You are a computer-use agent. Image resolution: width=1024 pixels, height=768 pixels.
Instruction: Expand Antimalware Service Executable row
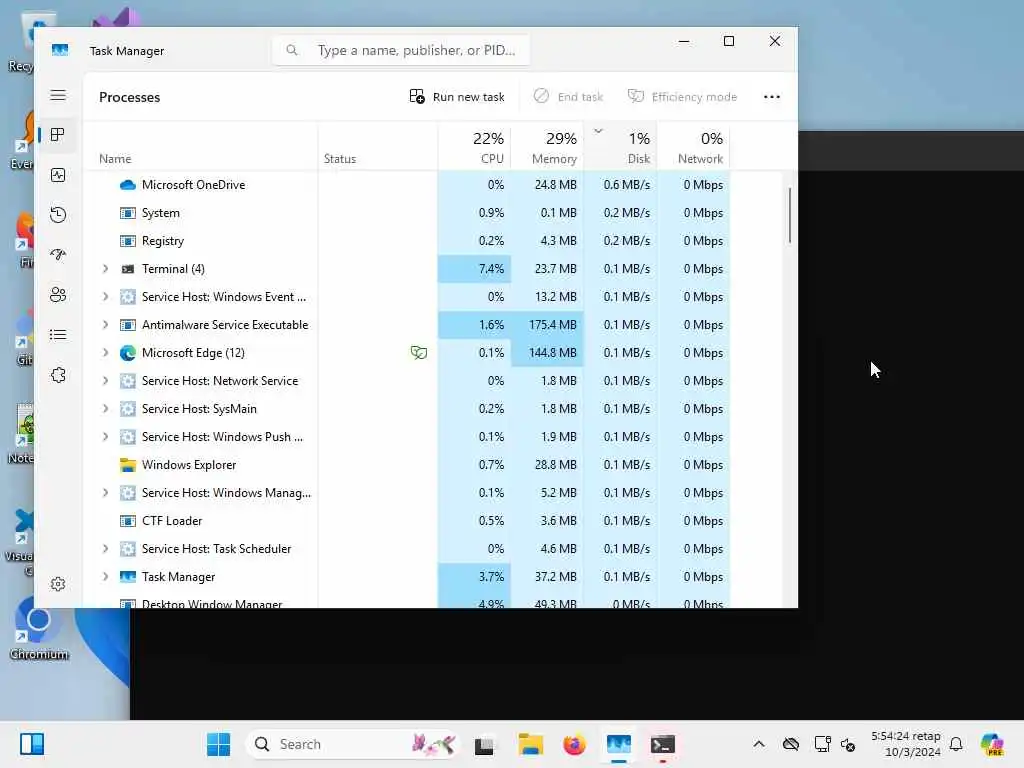tap(105, 325)
